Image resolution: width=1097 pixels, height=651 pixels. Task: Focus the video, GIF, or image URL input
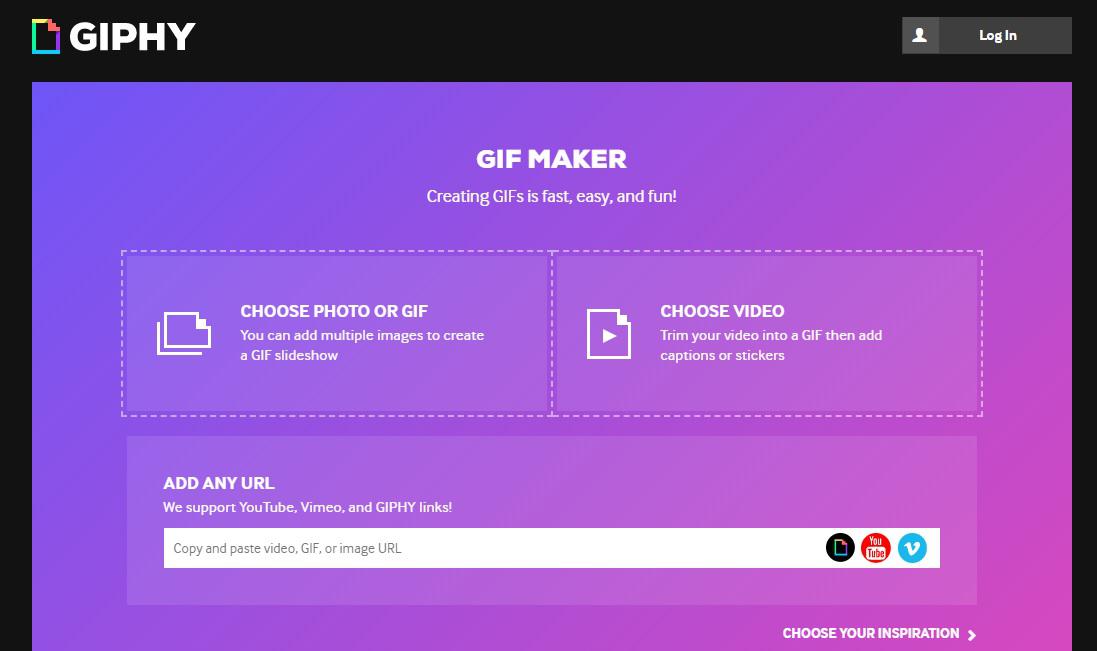(490, 548)
